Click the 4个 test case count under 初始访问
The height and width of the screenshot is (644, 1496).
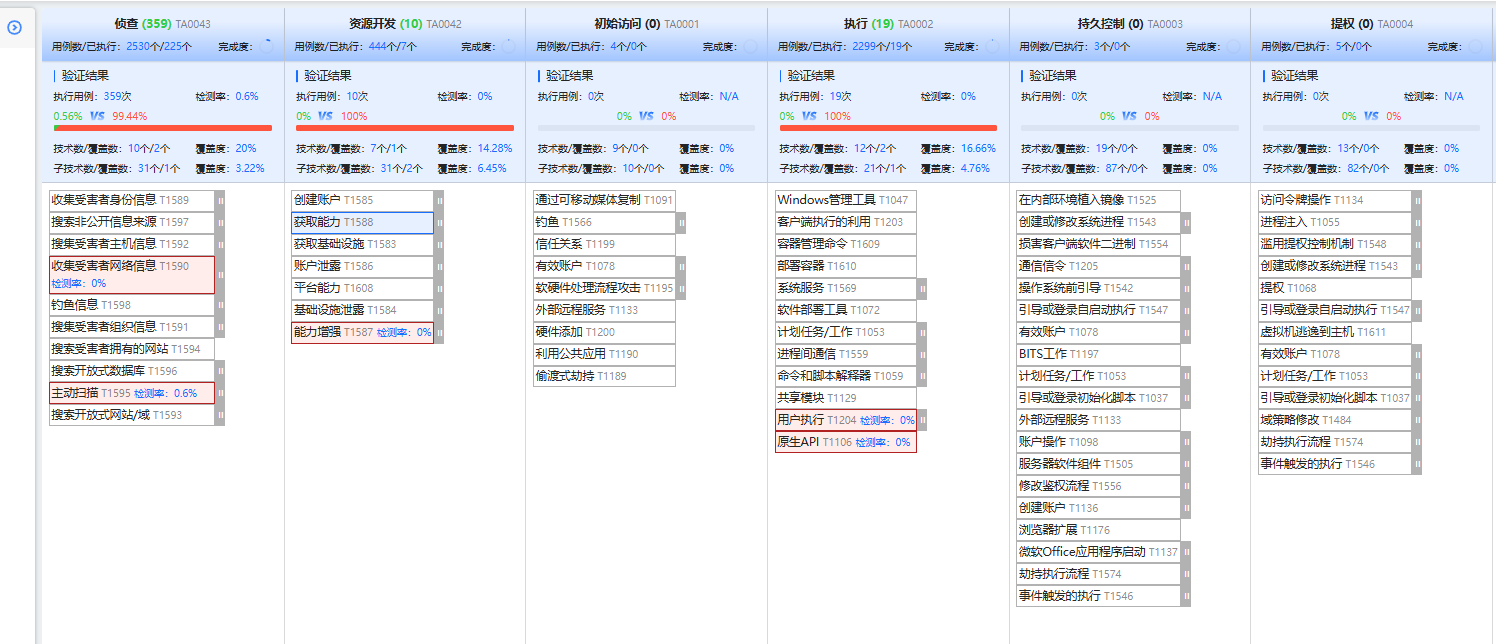[x=617, y=45]
